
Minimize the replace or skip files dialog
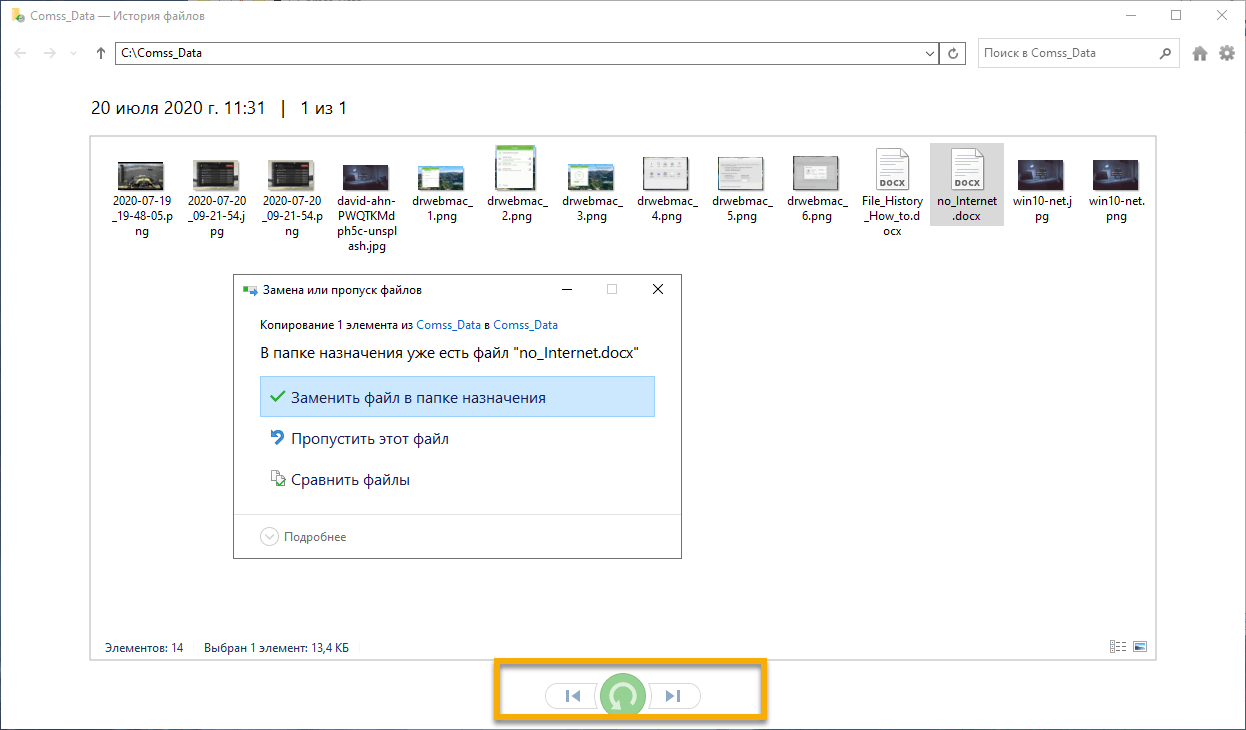(567, 290)
